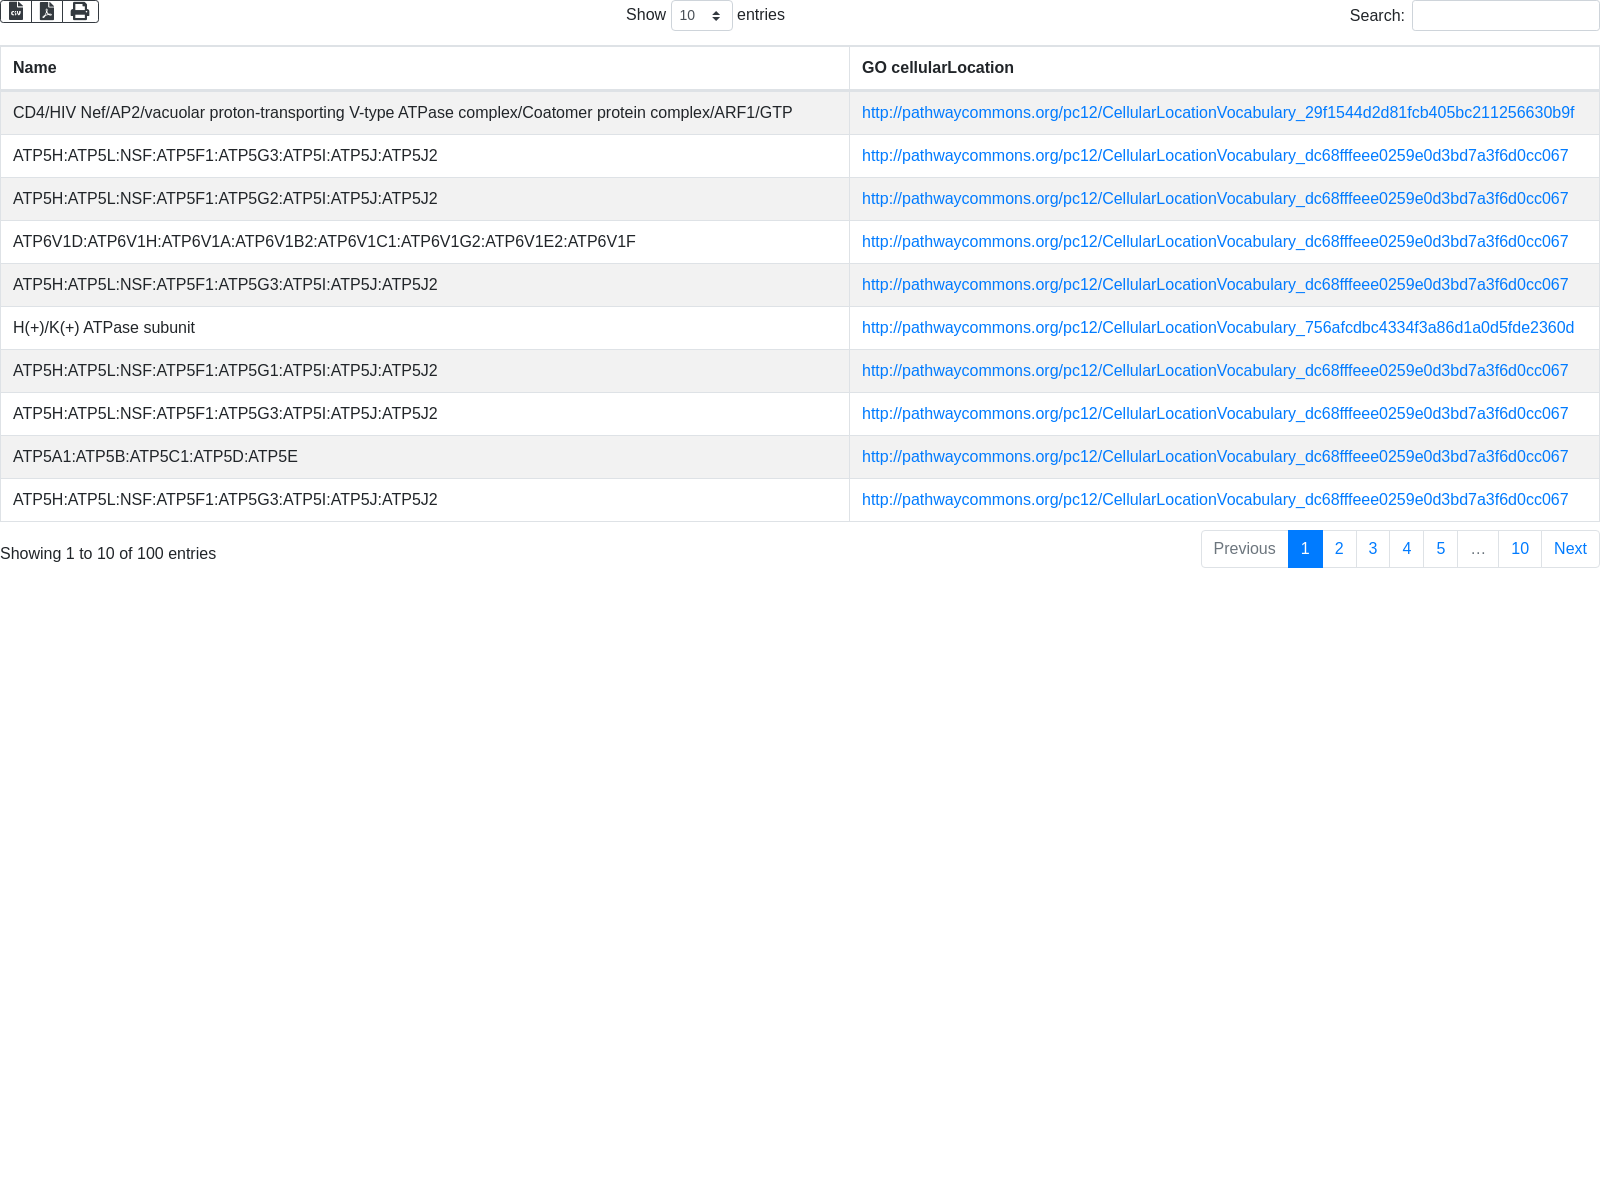Jump to page 3 in pagination

pos(1373,549)
